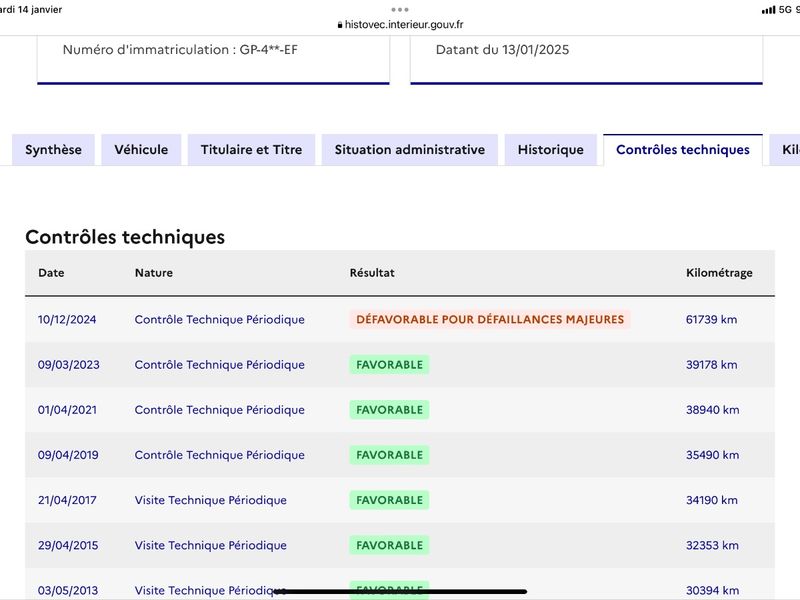Select the 34190 km mileage value

(x=712, y=500)
